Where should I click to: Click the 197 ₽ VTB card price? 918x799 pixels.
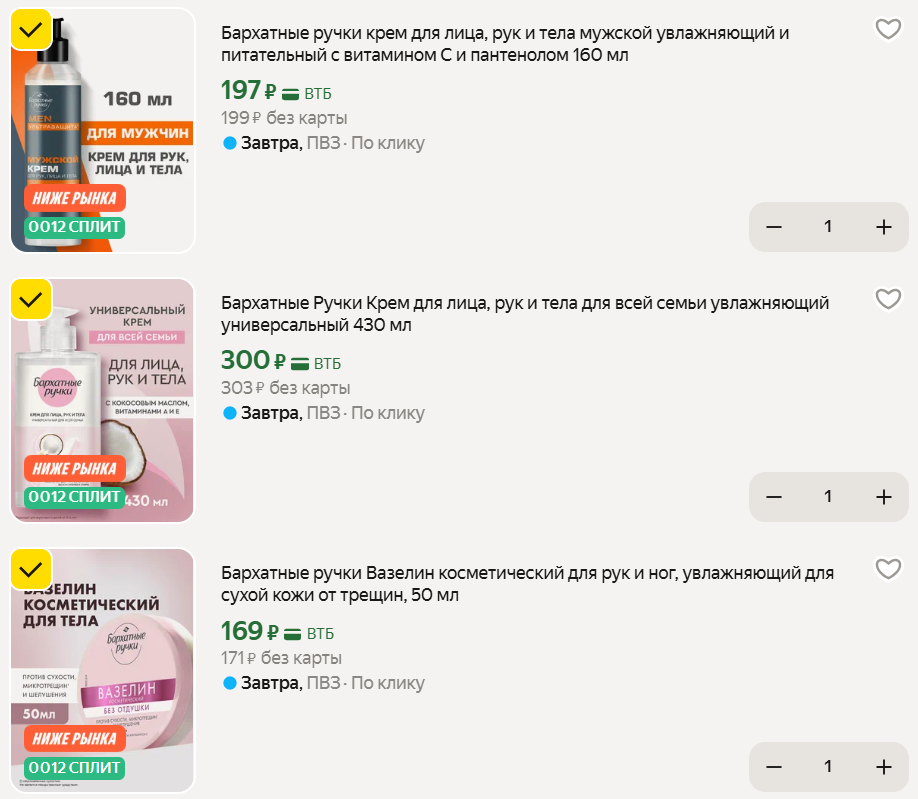pos(275,91)
